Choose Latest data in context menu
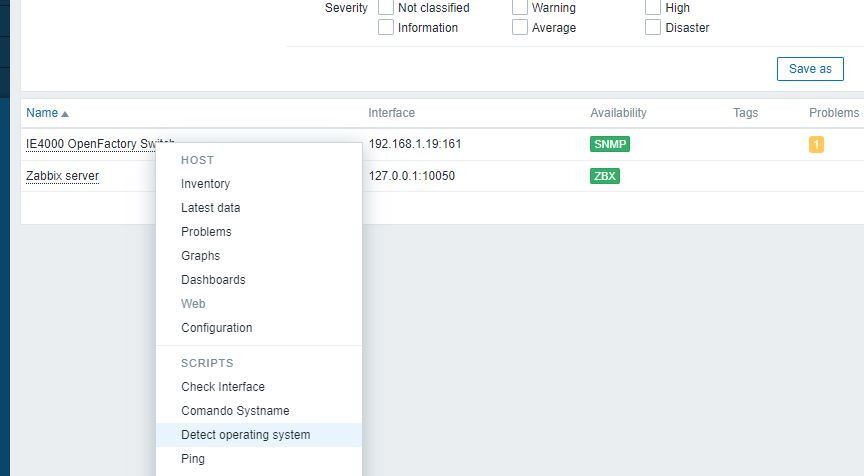The image size is (864, 476). coord(210,208)
